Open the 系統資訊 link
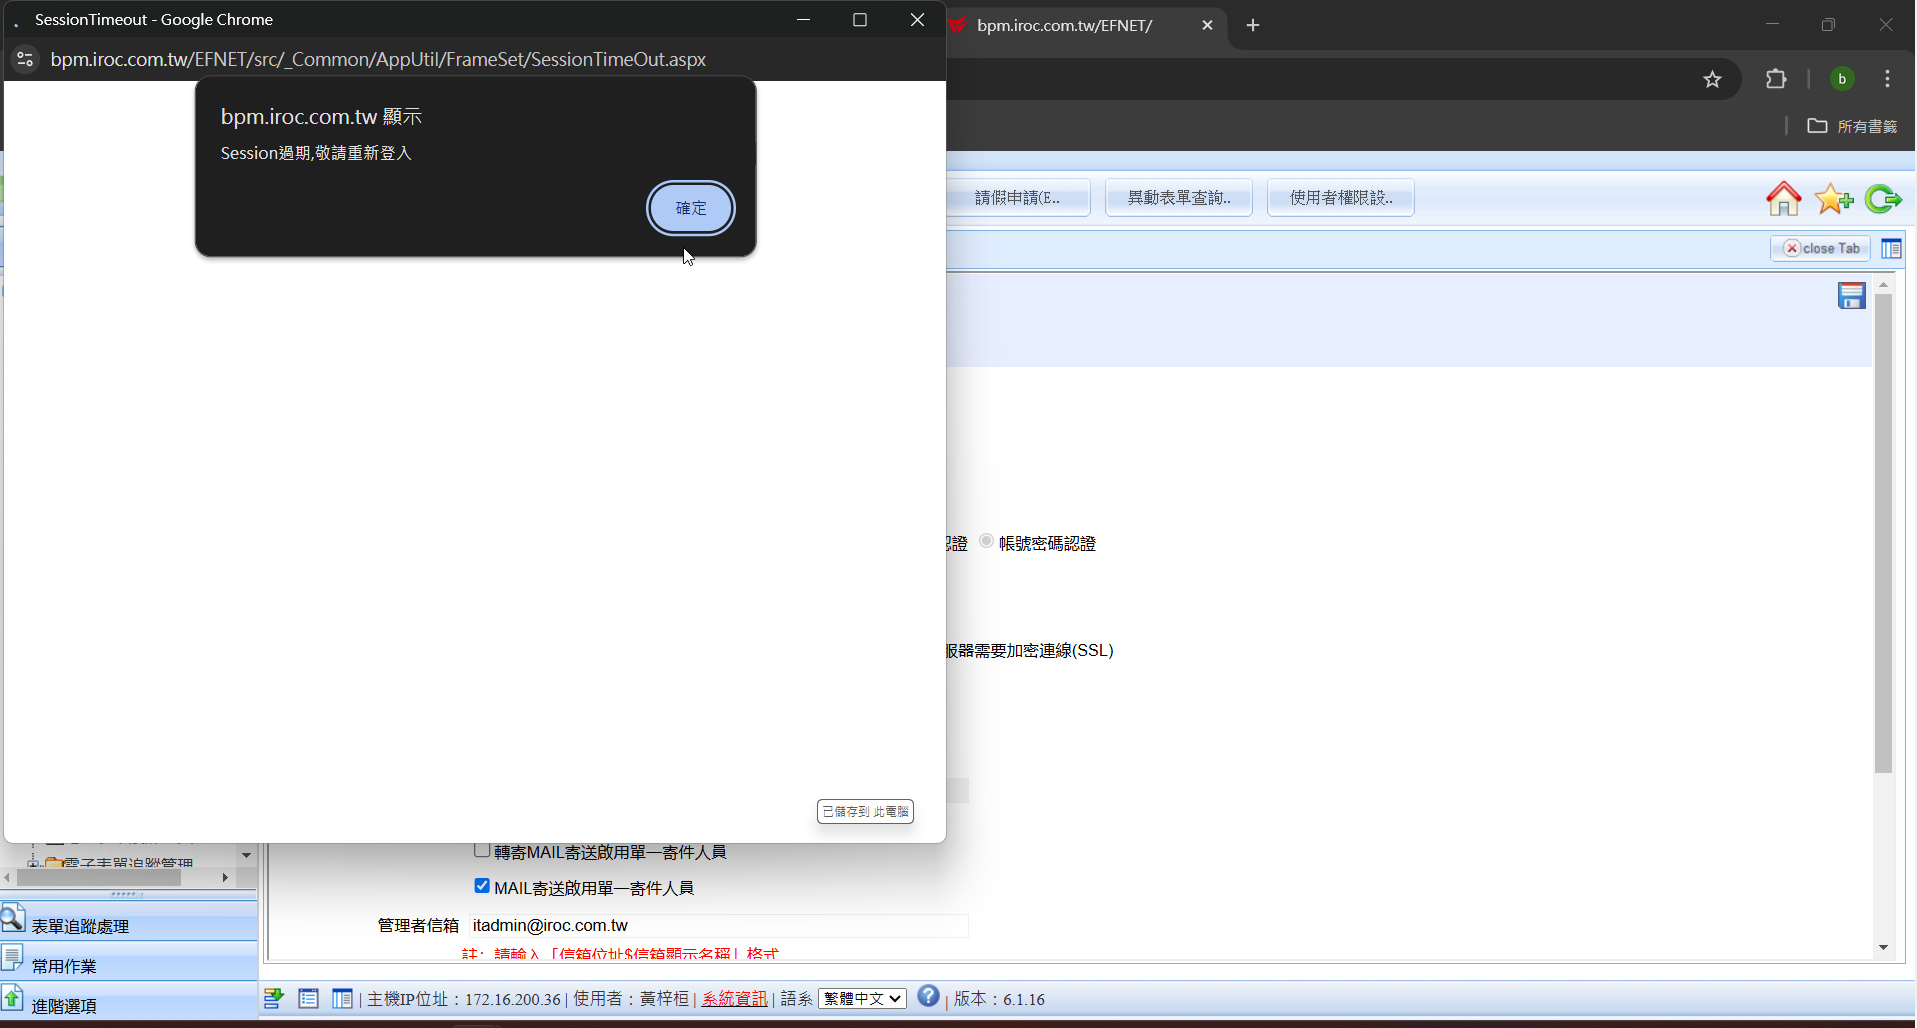 [x=734, y=999]
